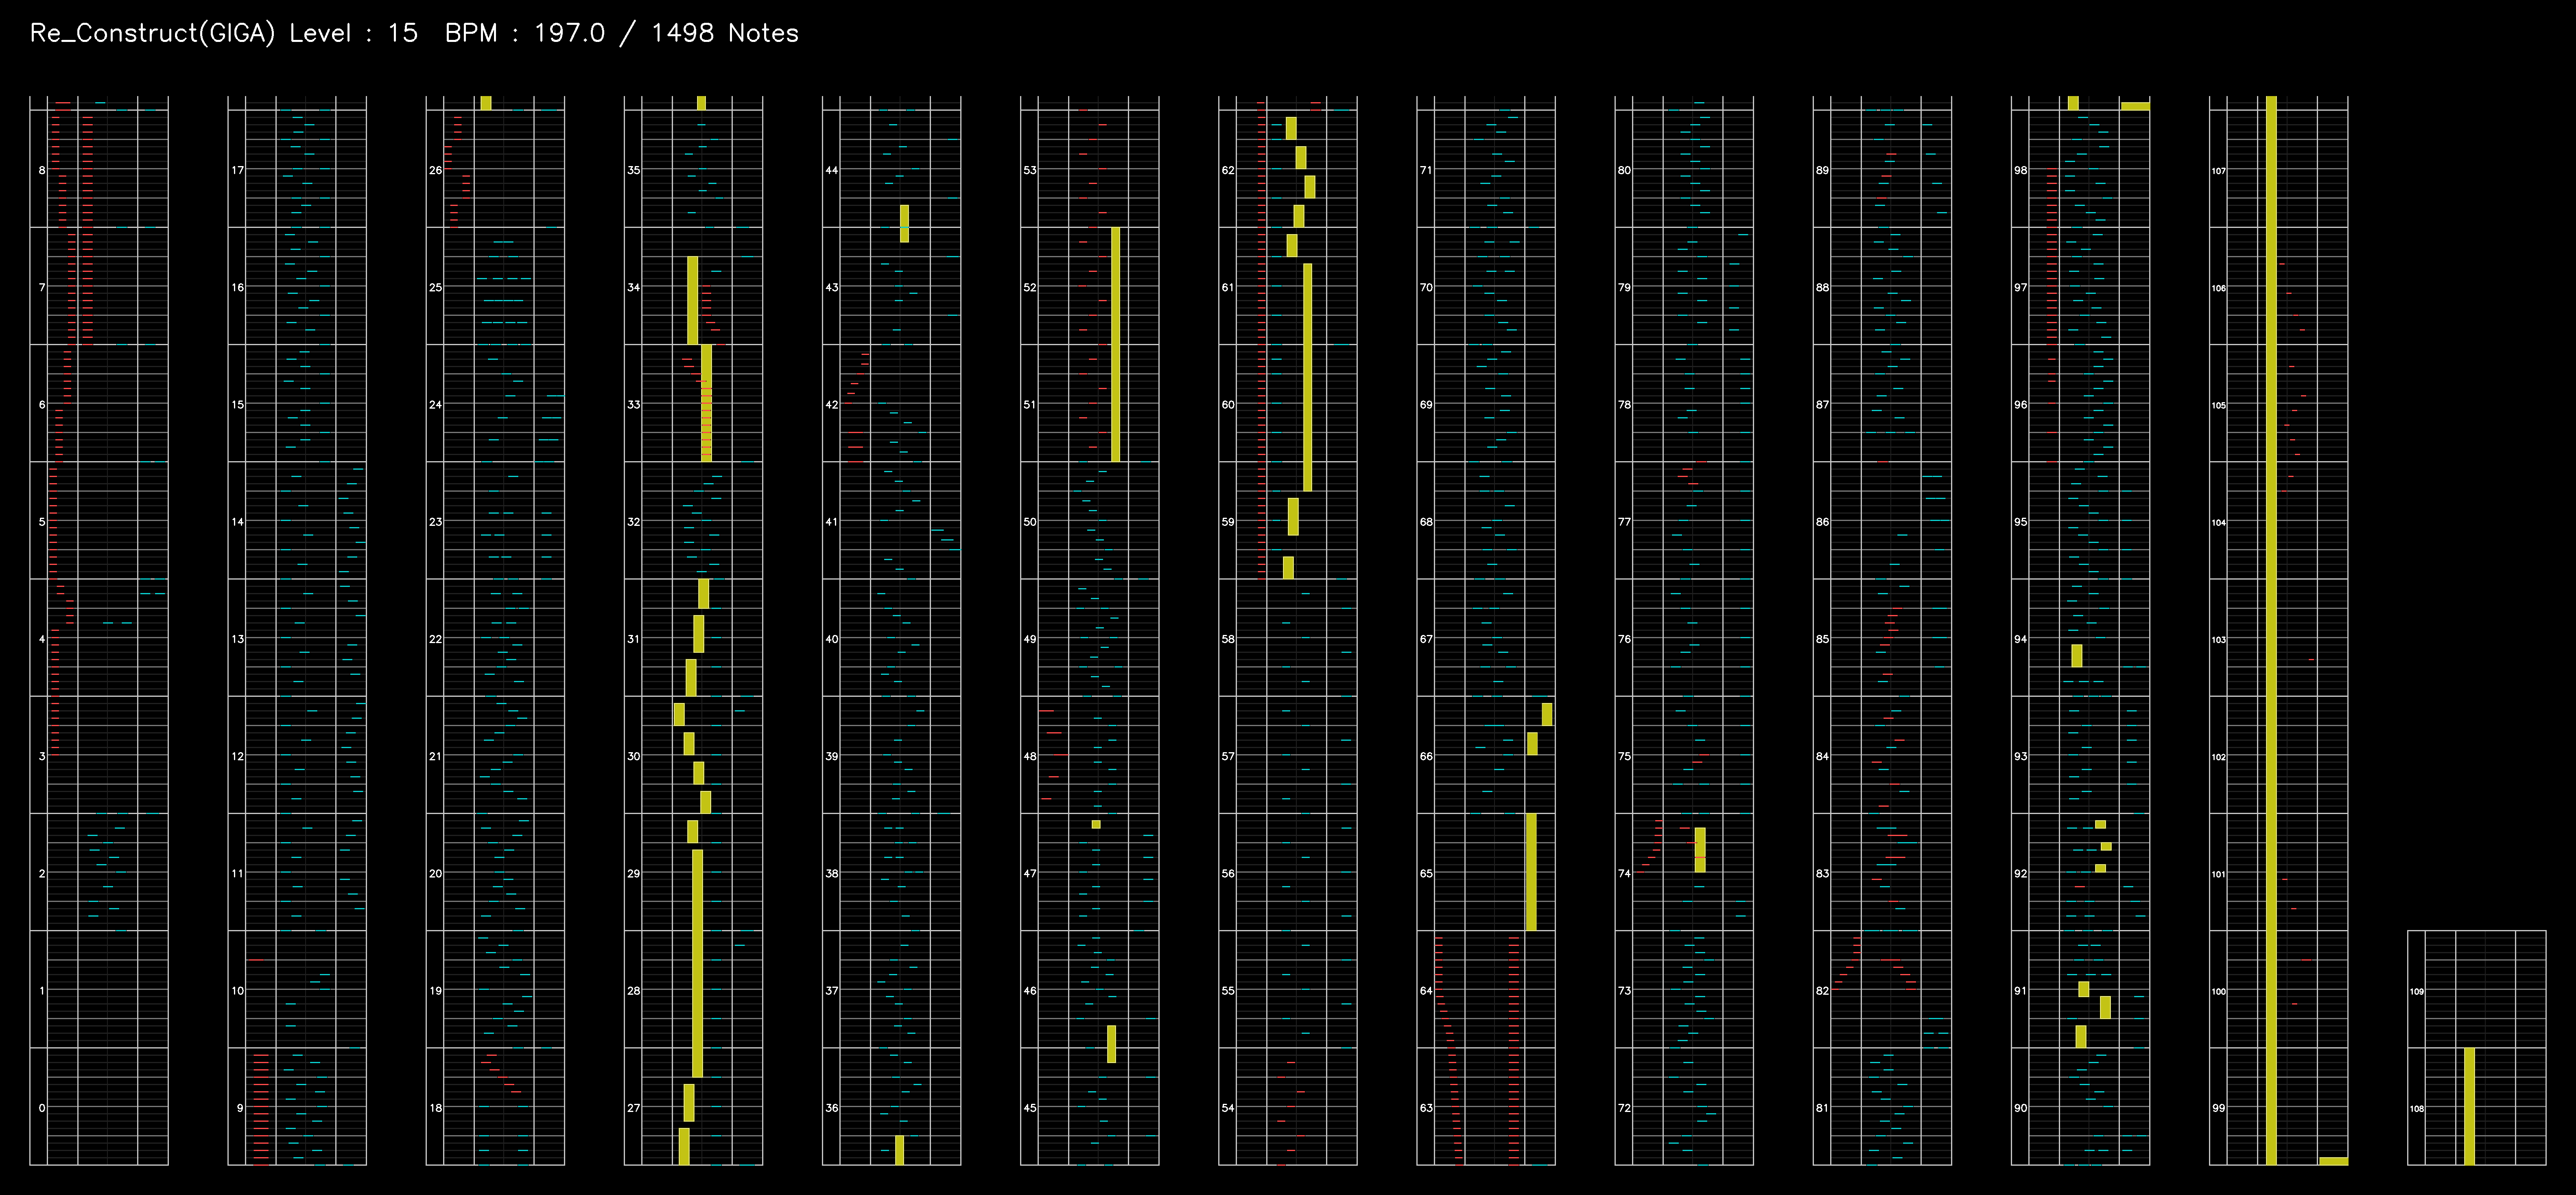Select measure number 35 label

pyautogui.click(x=634, y=170)
